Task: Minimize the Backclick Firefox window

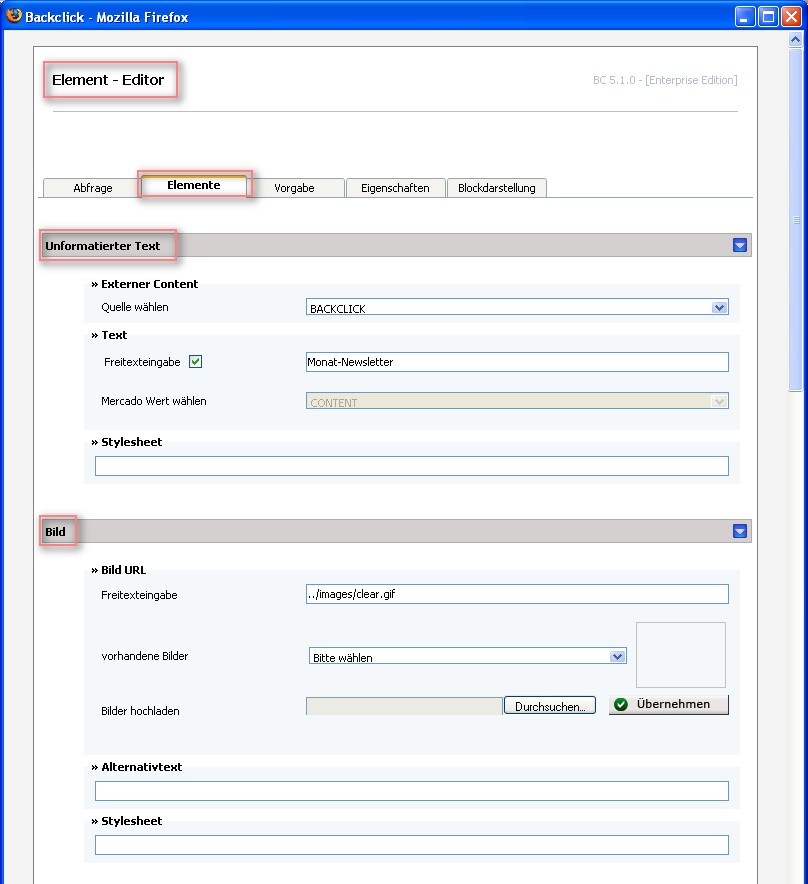Action: point(744,16)
